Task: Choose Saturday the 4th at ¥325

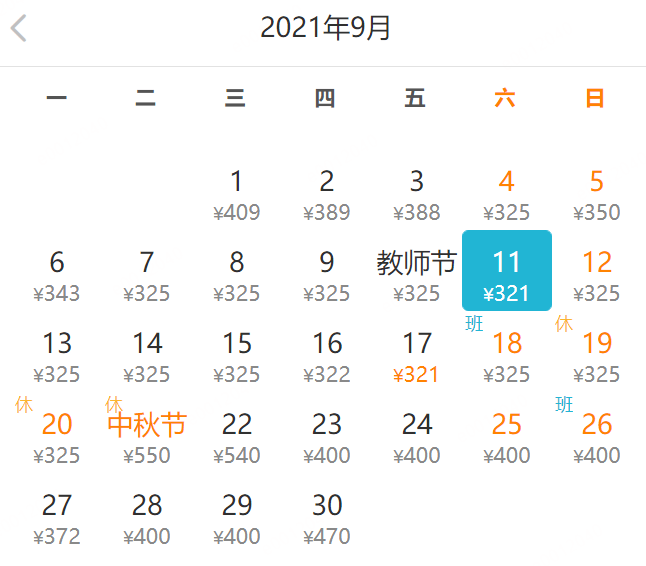Action: tap(507, 189)
